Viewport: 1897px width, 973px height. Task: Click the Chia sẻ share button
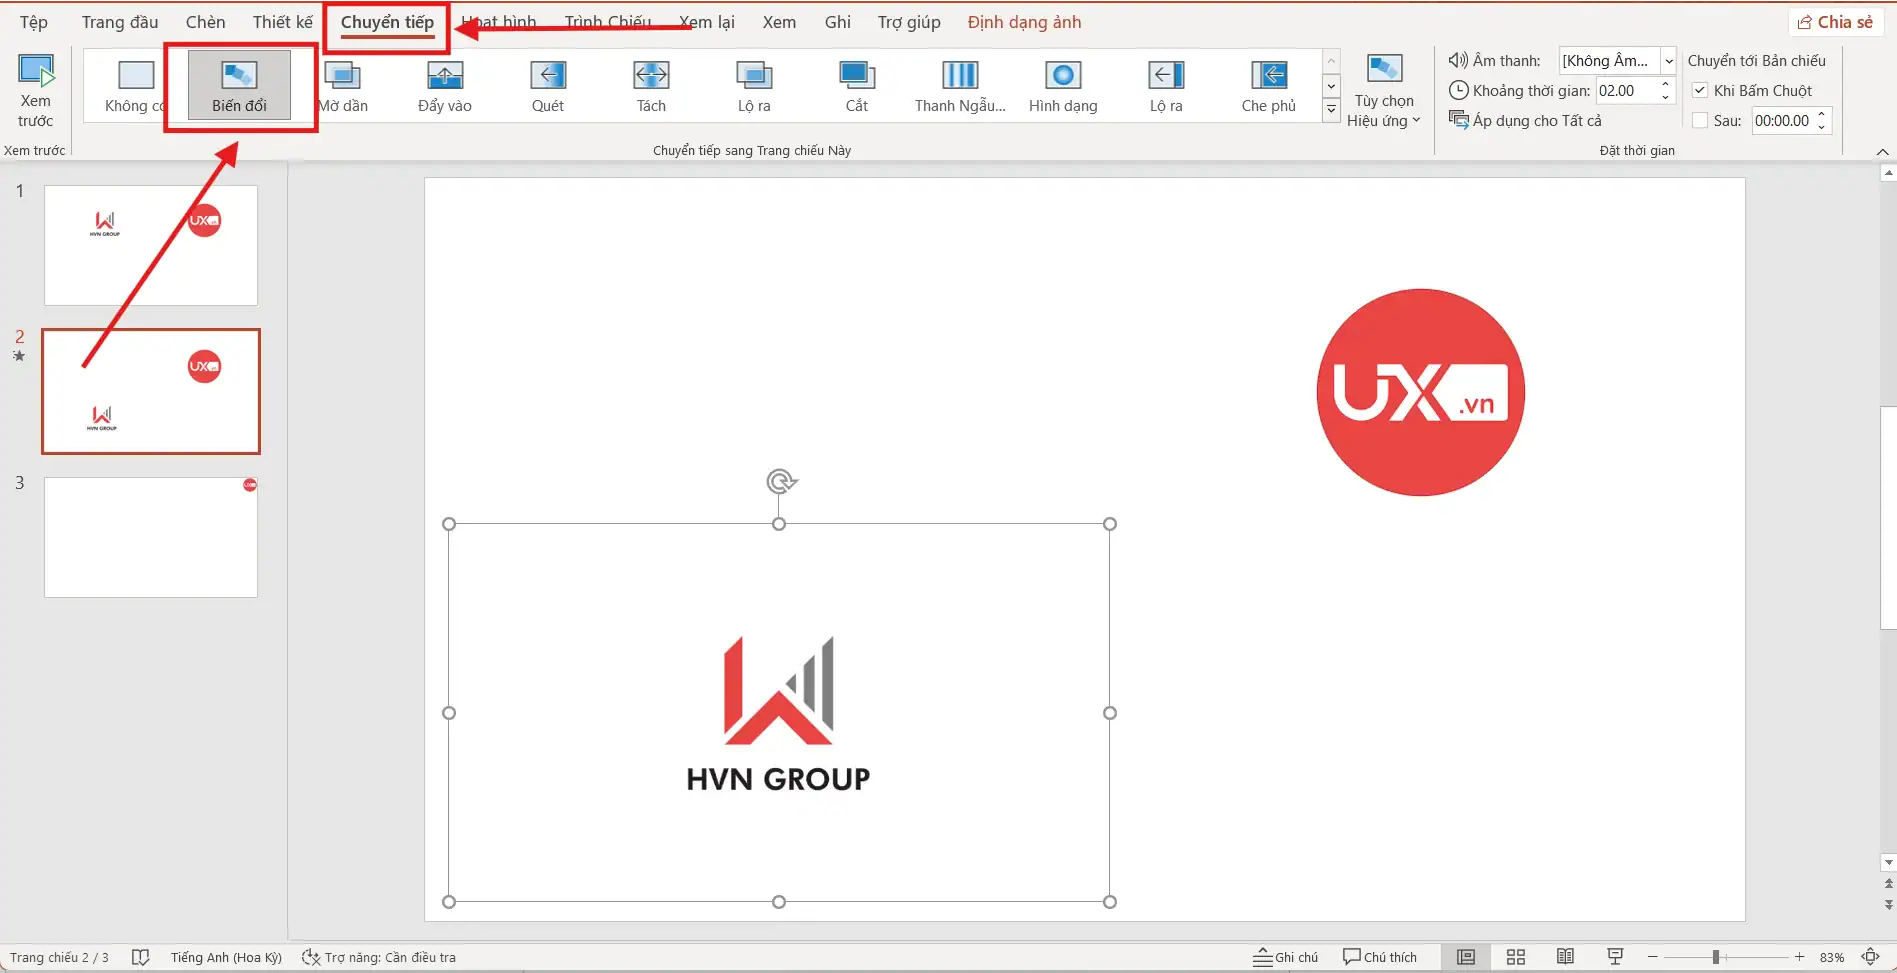[1835, 22]
